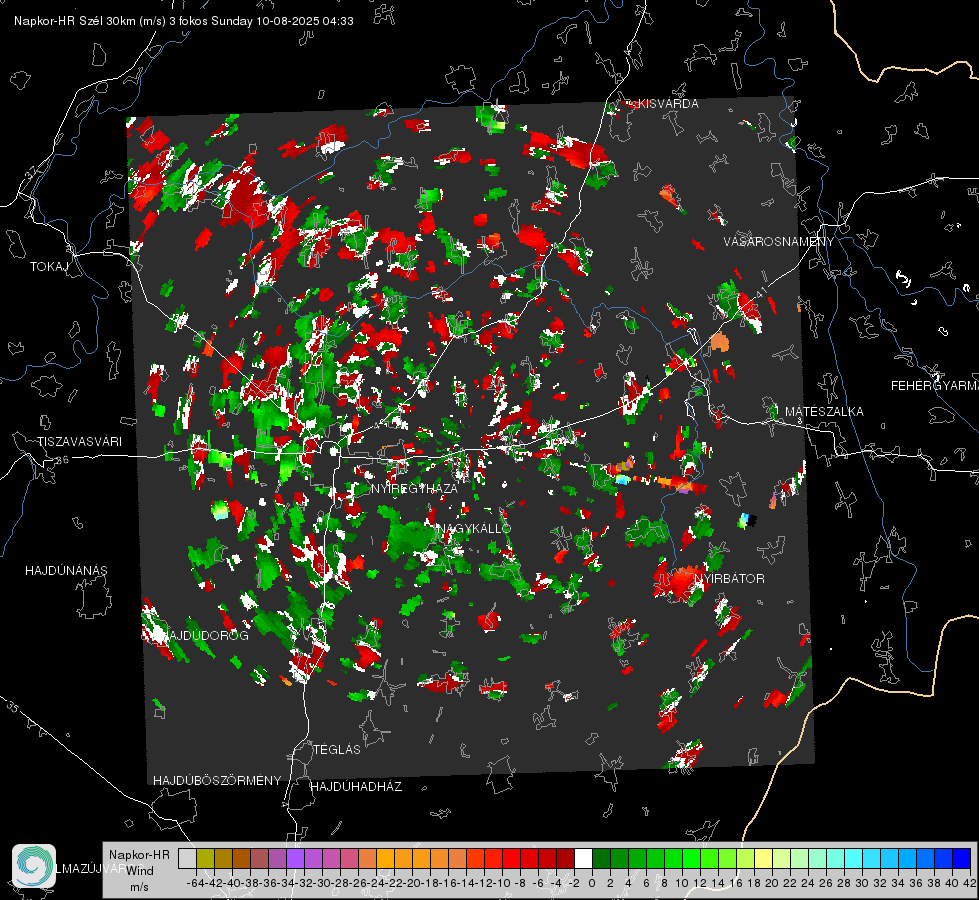Pick the light gray first legend swatch
The image size is (979, 900).
point(187,859)
